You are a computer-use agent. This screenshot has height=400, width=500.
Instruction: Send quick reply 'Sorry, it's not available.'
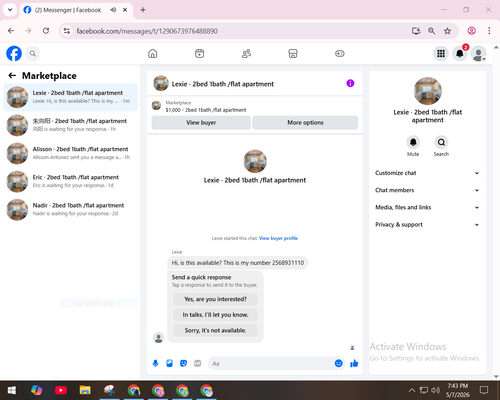(x=215, y=330)
